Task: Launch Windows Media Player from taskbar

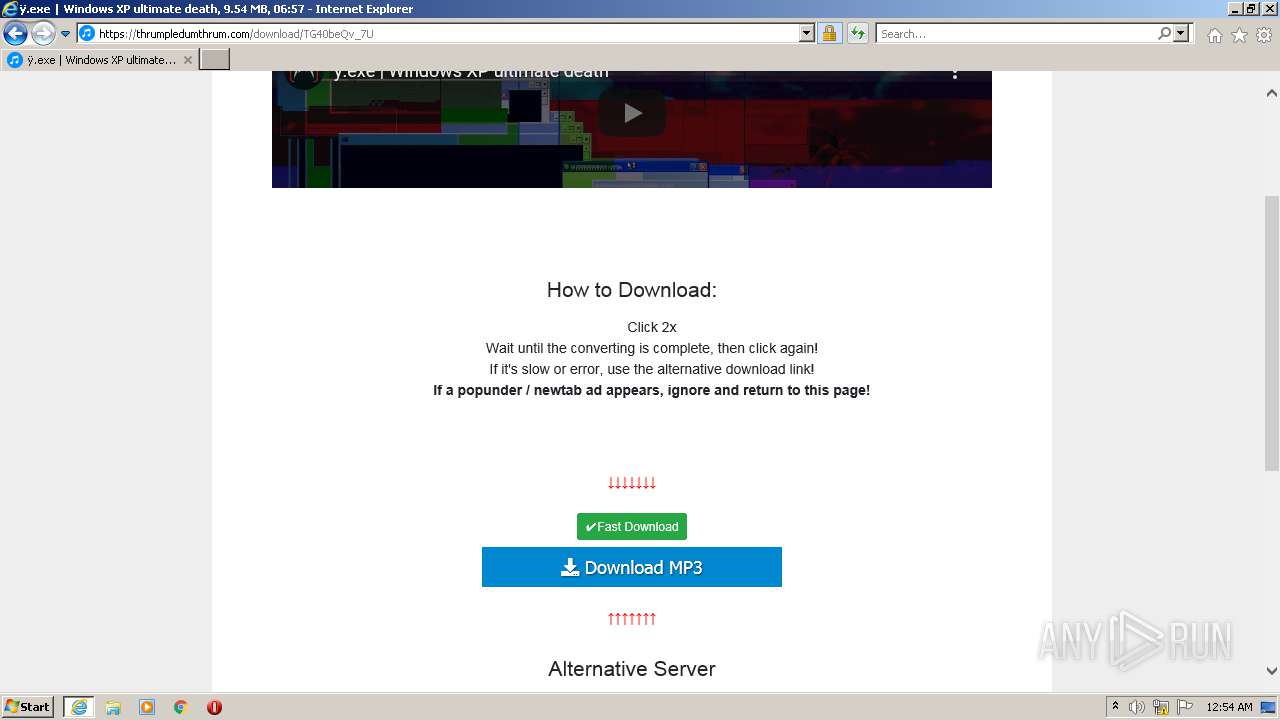Action: 147,707
